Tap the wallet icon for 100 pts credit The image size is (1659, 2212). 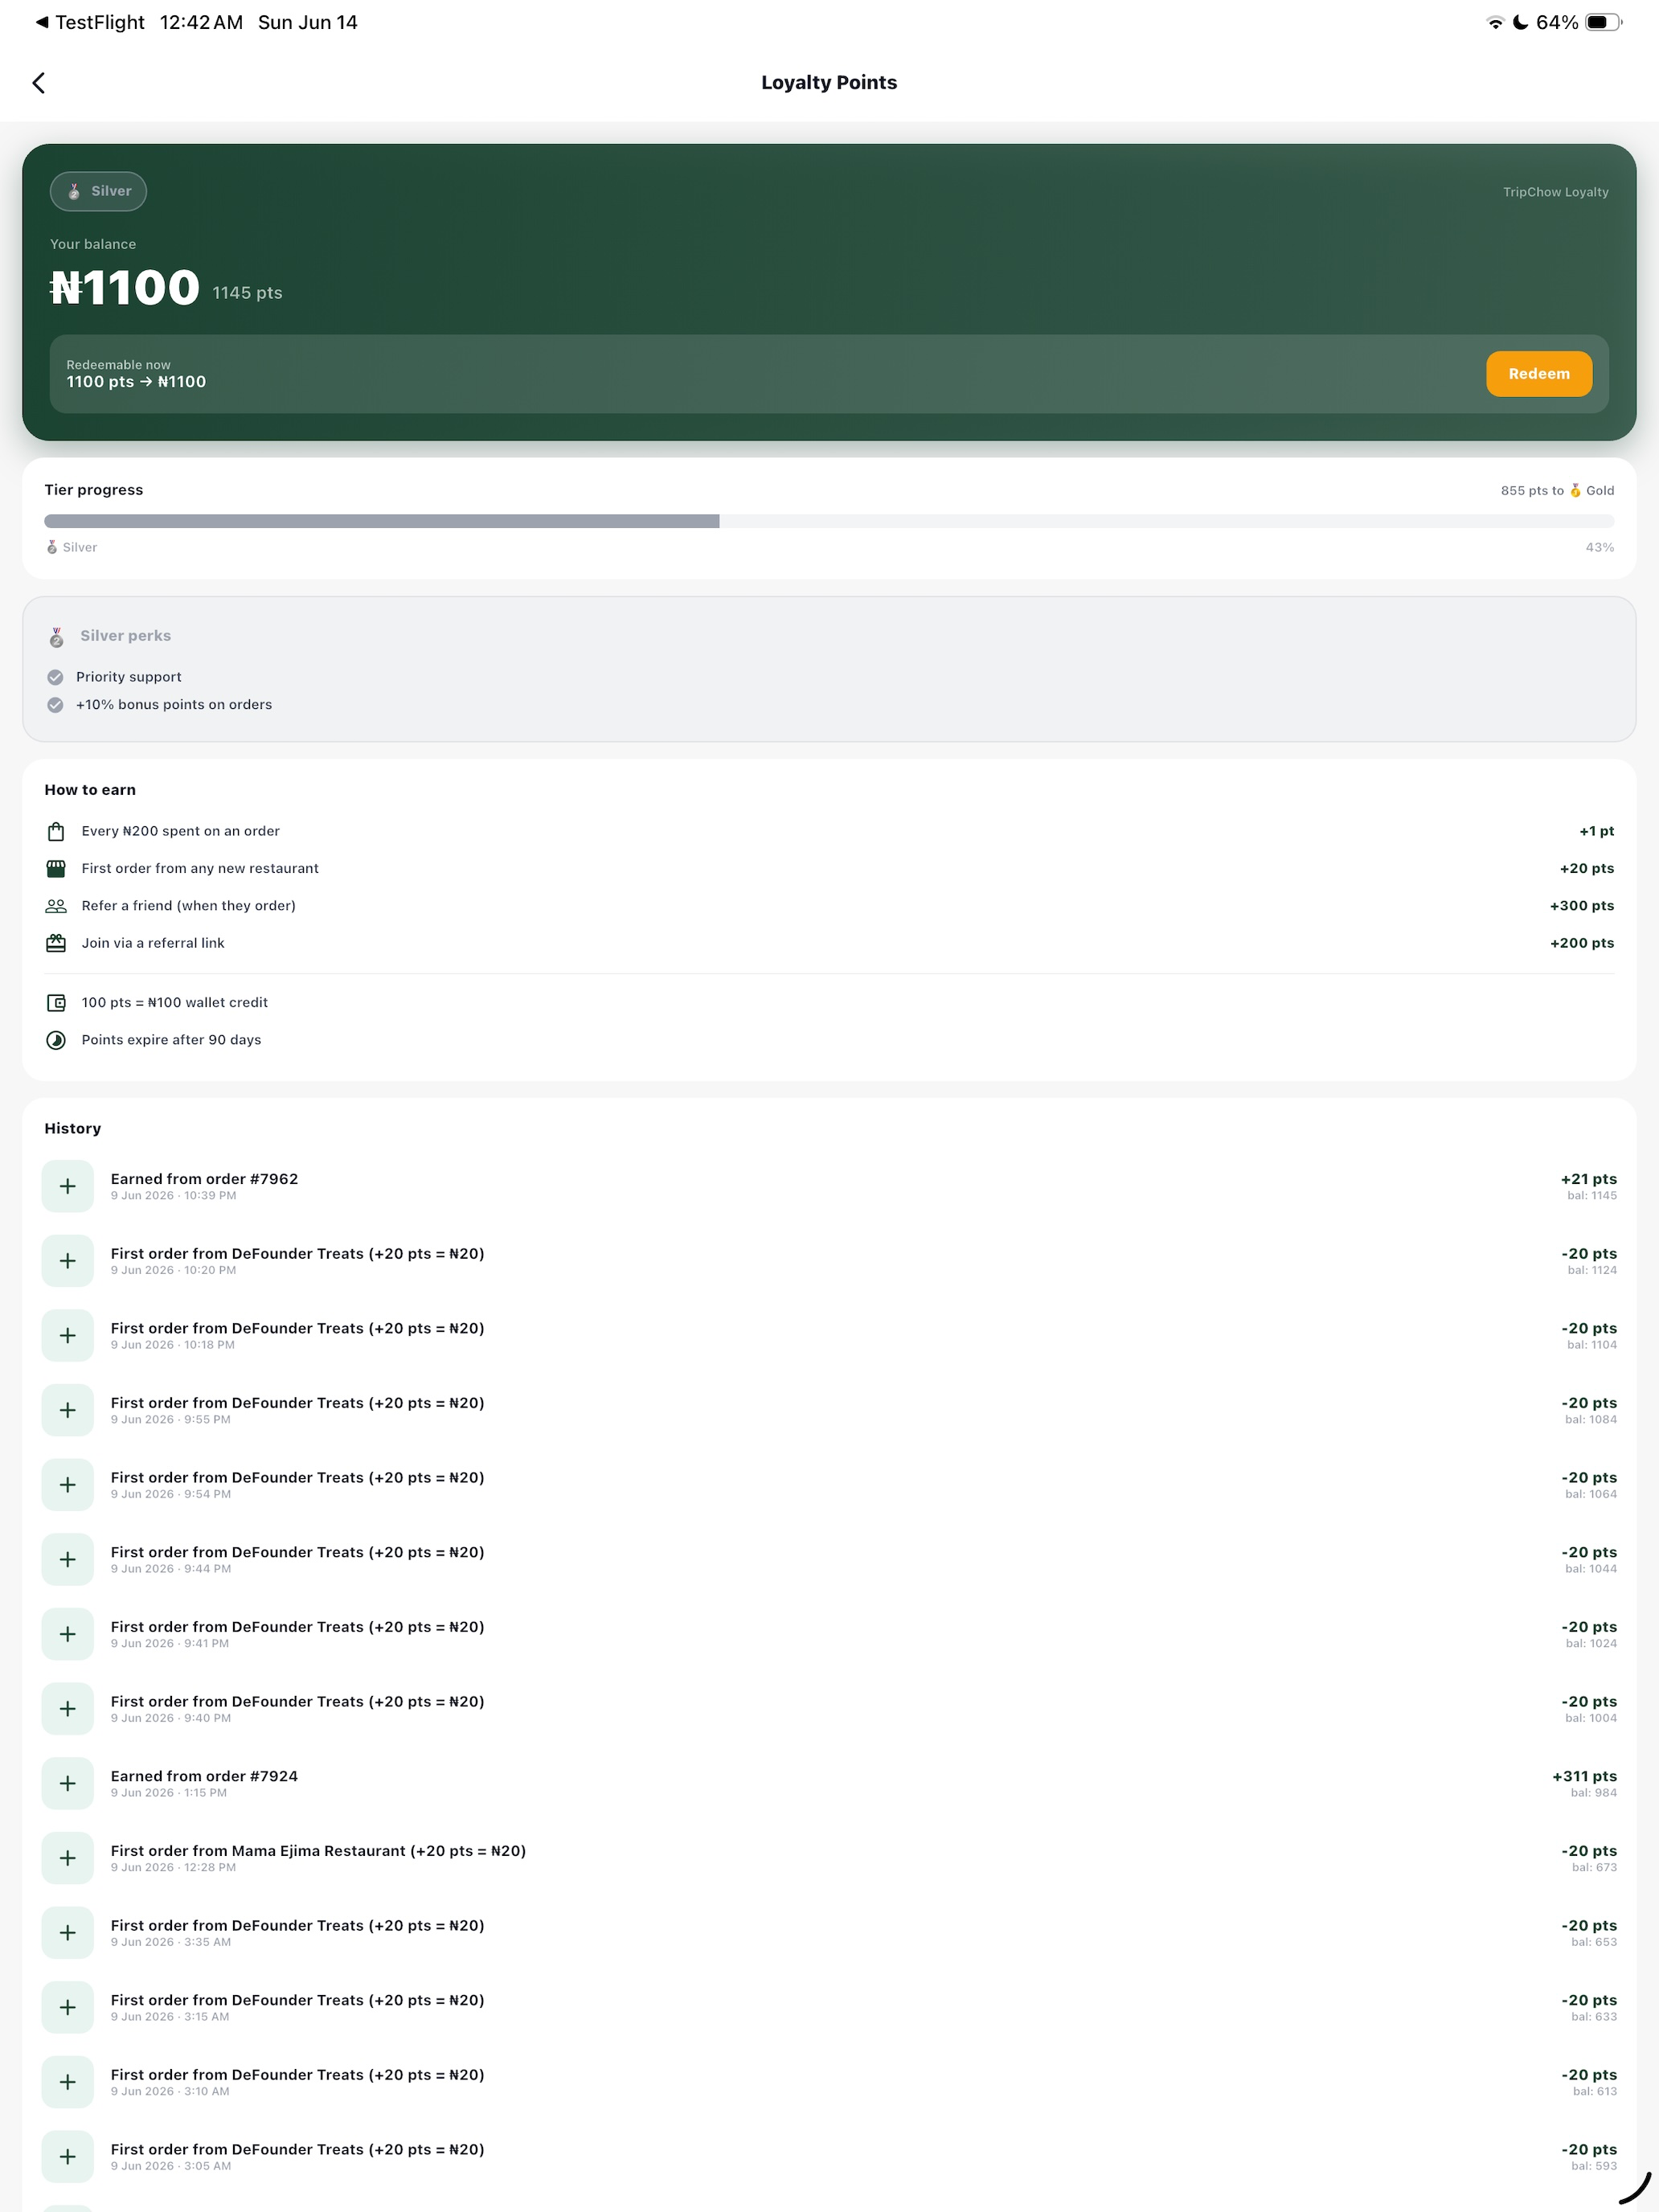click(x=56, y=1002)
